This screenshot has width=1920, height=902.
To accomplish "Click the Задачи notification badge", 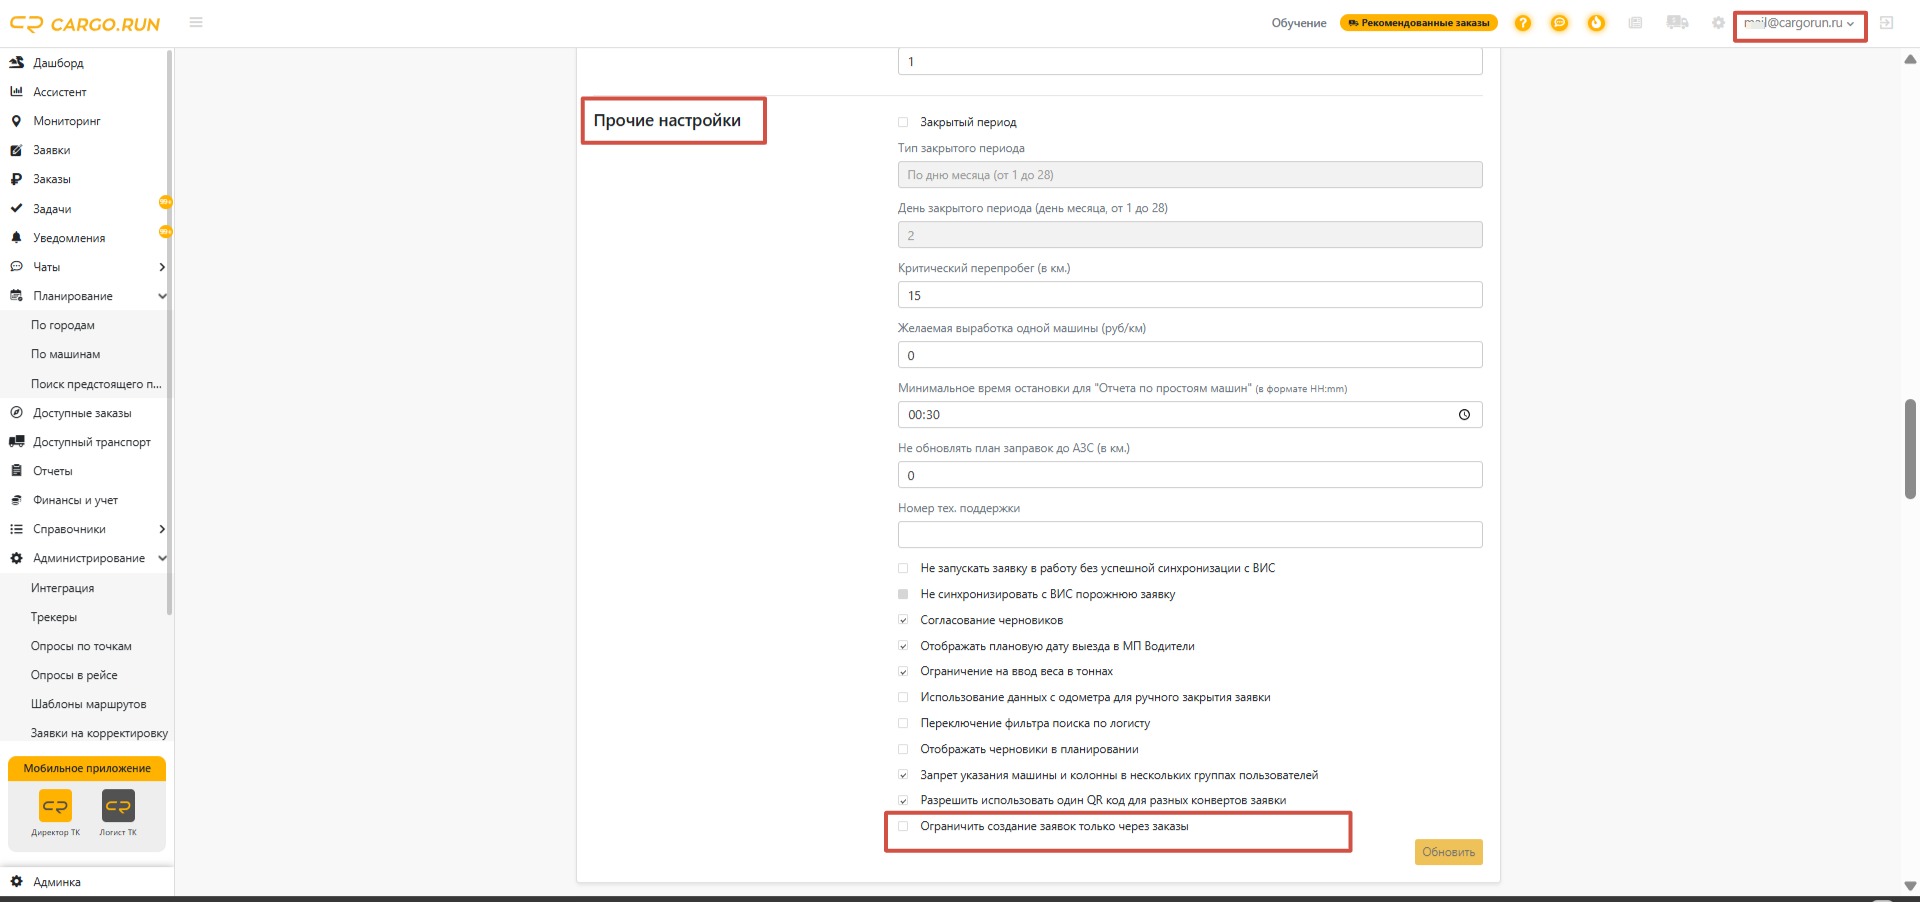I will coord(165,202).
